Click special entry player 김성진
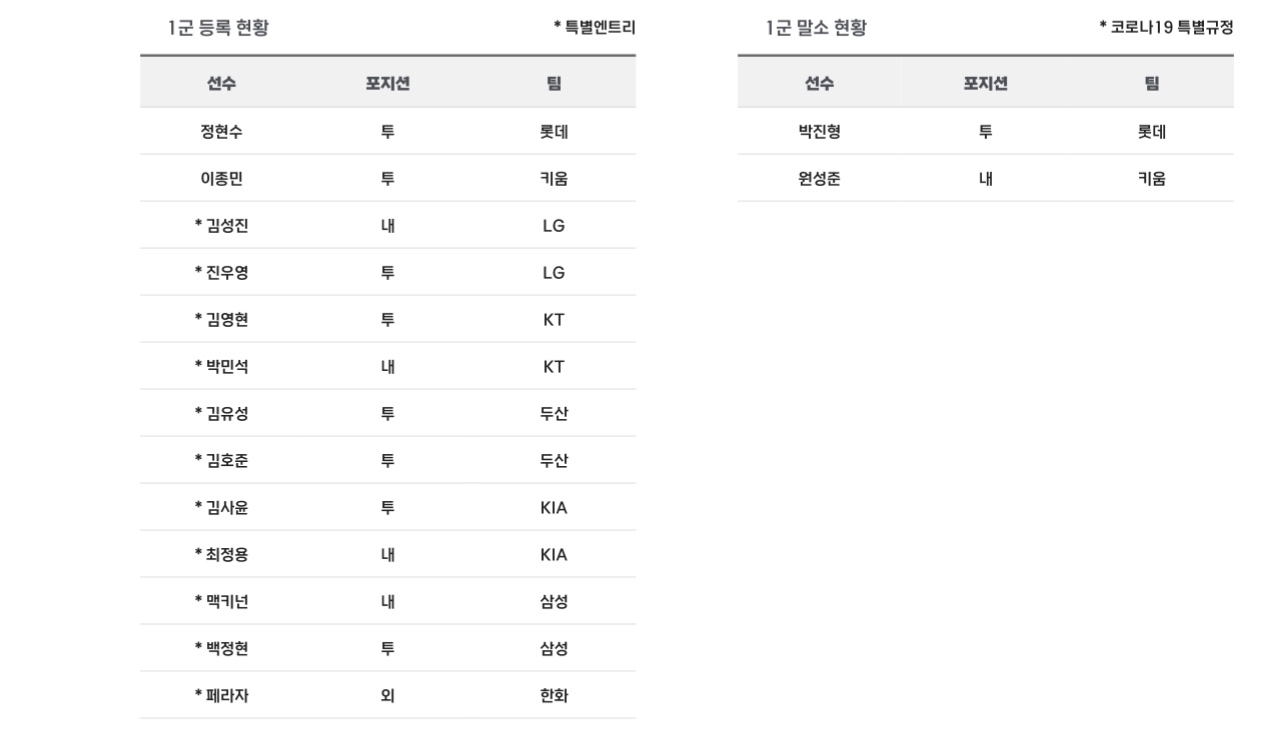1284x745 pixels. 221,225
